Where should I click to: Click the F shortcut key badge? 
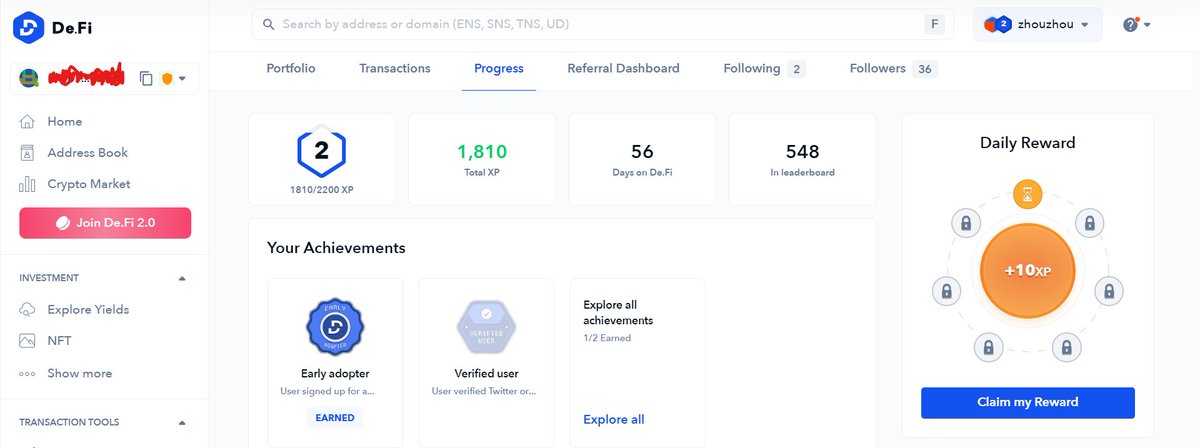935,24
